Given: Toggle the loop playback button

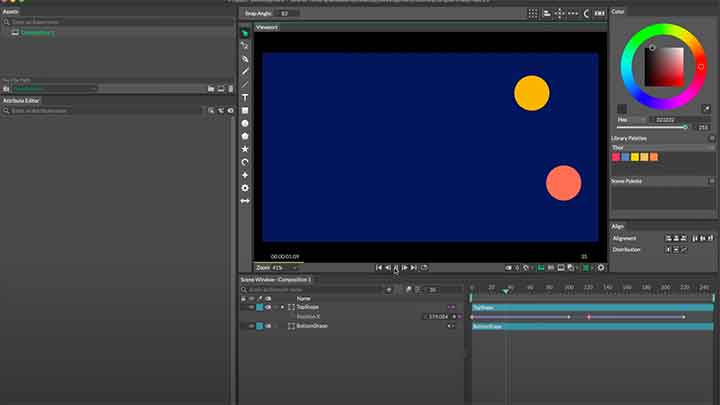Looking at the screenshot, I should click(424, 268).
